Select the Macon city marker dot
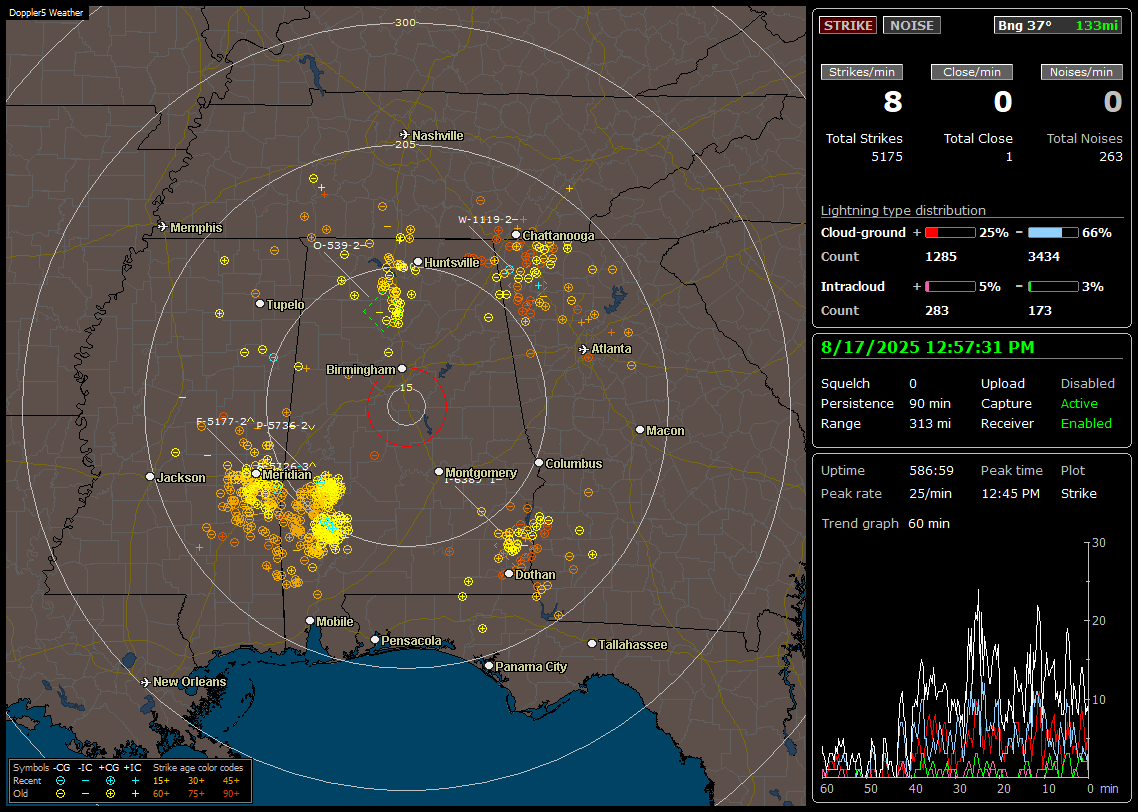Screen dimensions: 1138x812 639,430
